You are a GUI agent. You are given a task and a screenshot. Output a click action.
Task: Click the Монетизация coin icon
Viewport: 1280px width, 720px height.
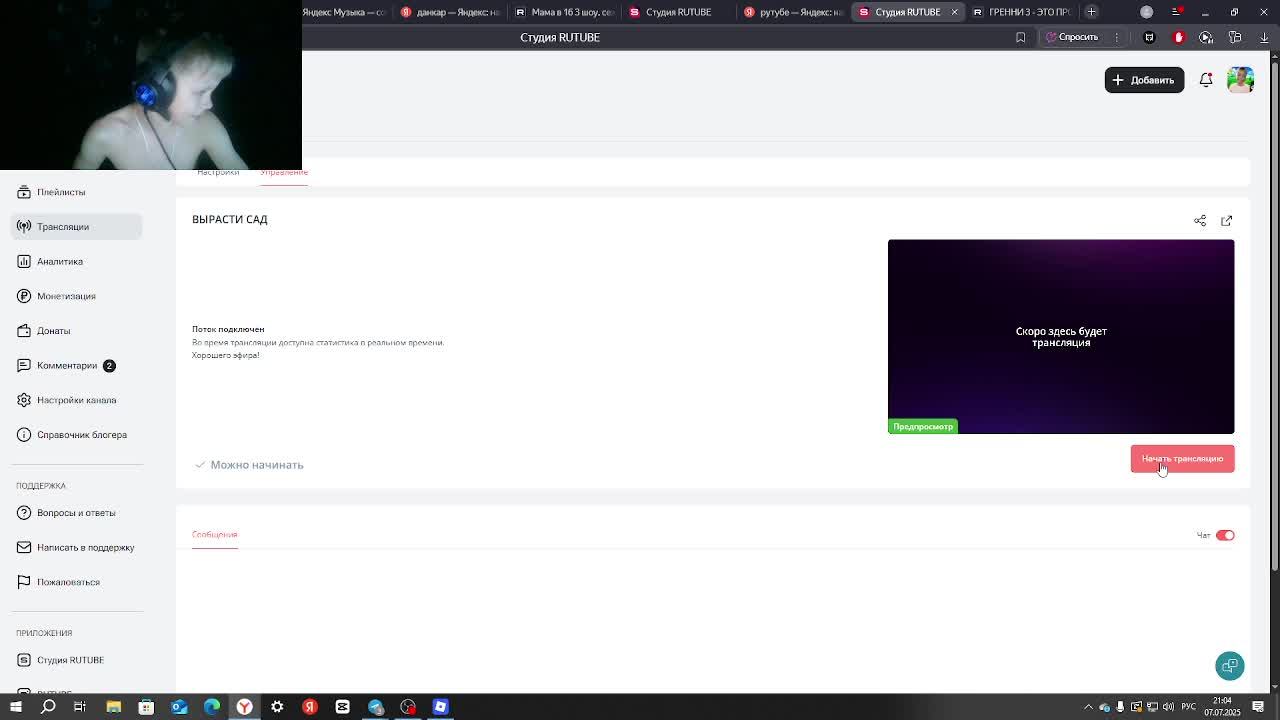pyautogui.click(x=24, y=296)
